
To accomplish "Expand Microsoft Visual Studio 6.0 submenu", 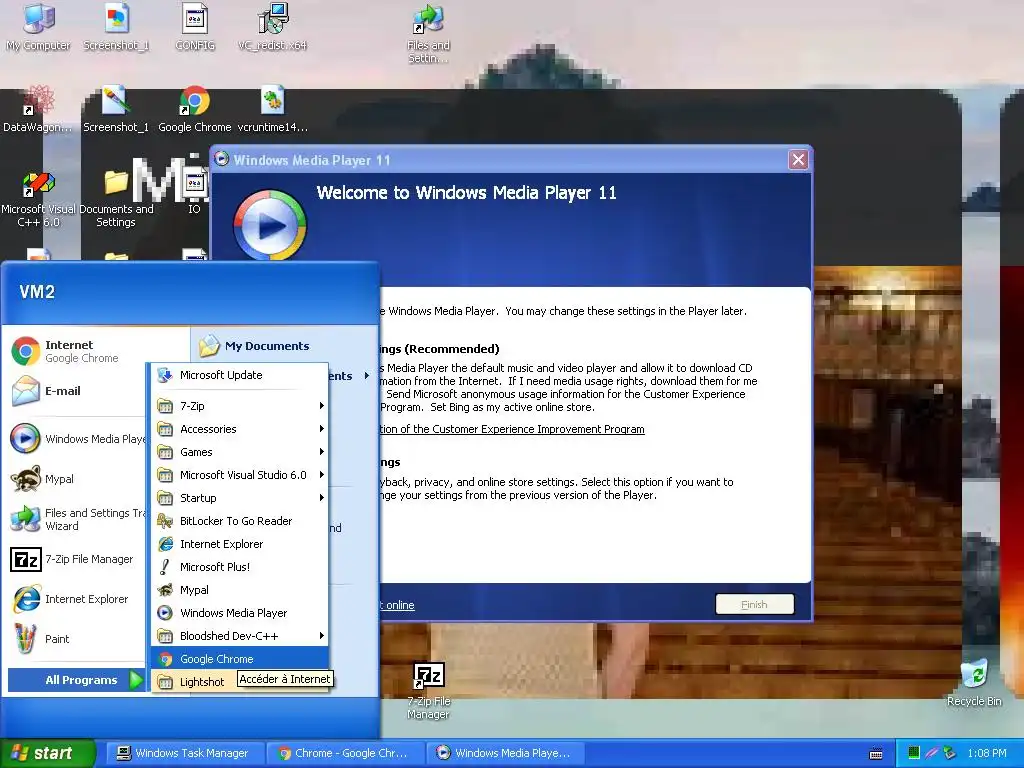I will (240, 475).
